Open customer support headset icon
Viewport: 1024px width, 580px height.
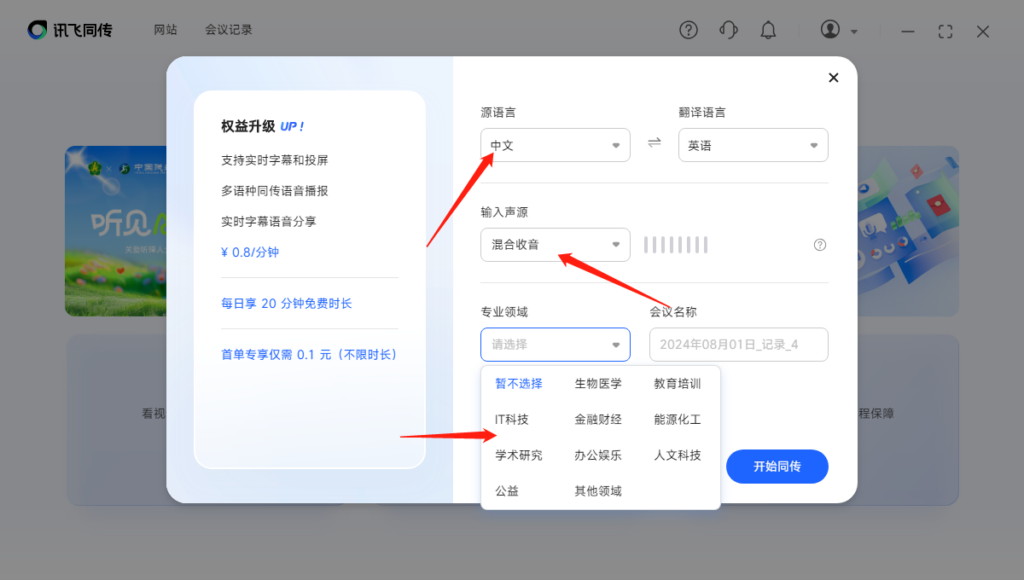pyautogui.click(x=728, y=30)
